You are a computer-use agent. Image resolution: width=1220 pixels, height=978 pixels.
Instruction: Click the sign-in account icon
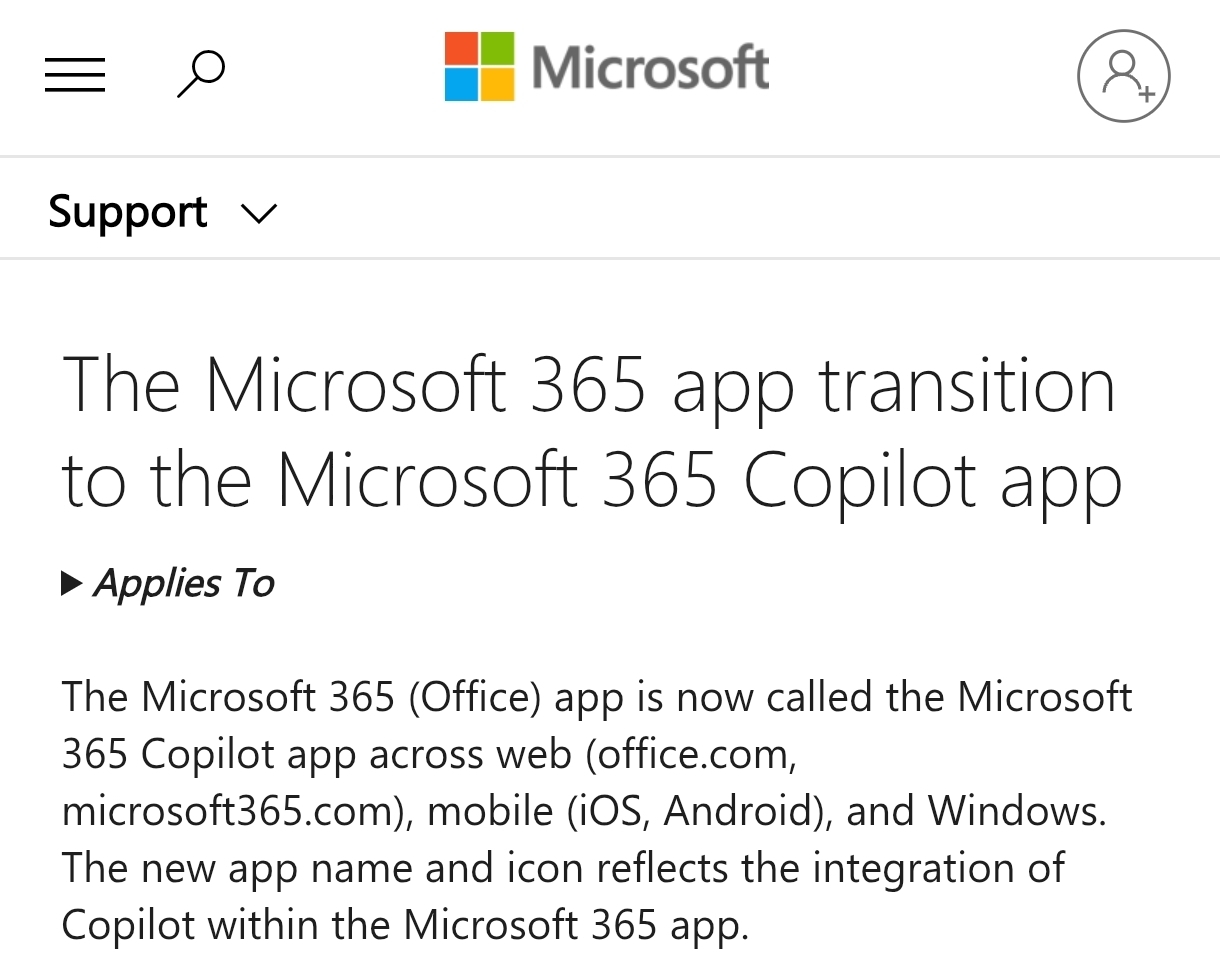click(1123, 76)
